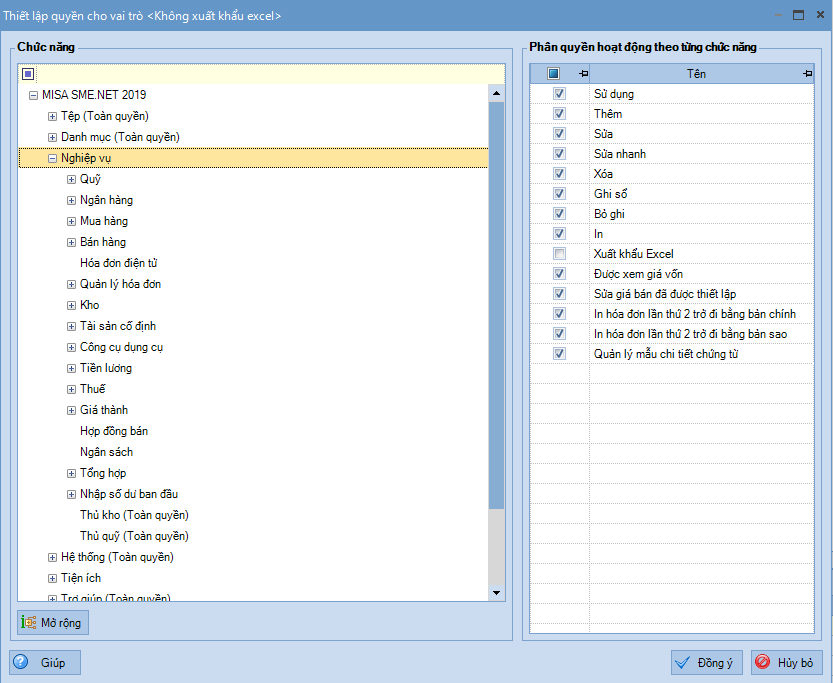Collapse the Nghiệp vụ node

coord(52,158)
